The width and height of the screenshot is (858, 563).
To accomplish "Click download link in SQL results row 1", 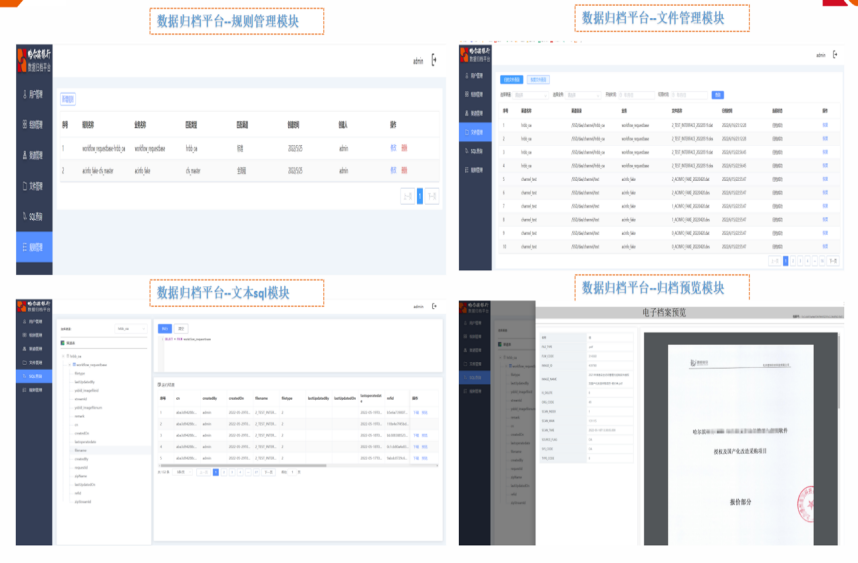I will (416, 413).
